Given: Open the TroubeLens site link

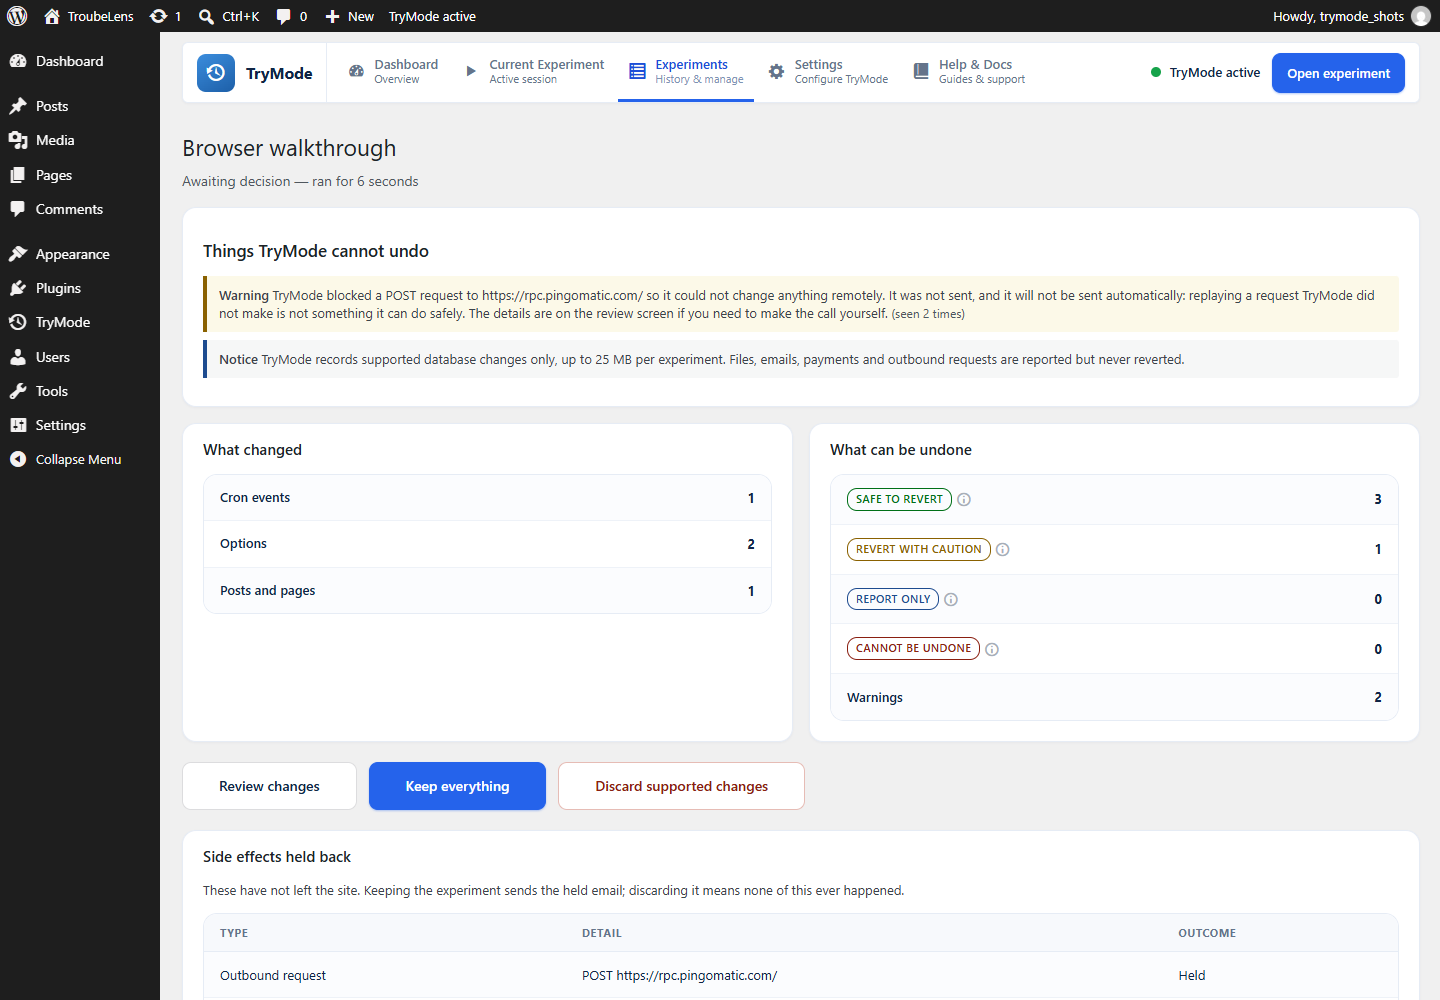Looking at the screenshot, I should [89, 16].
